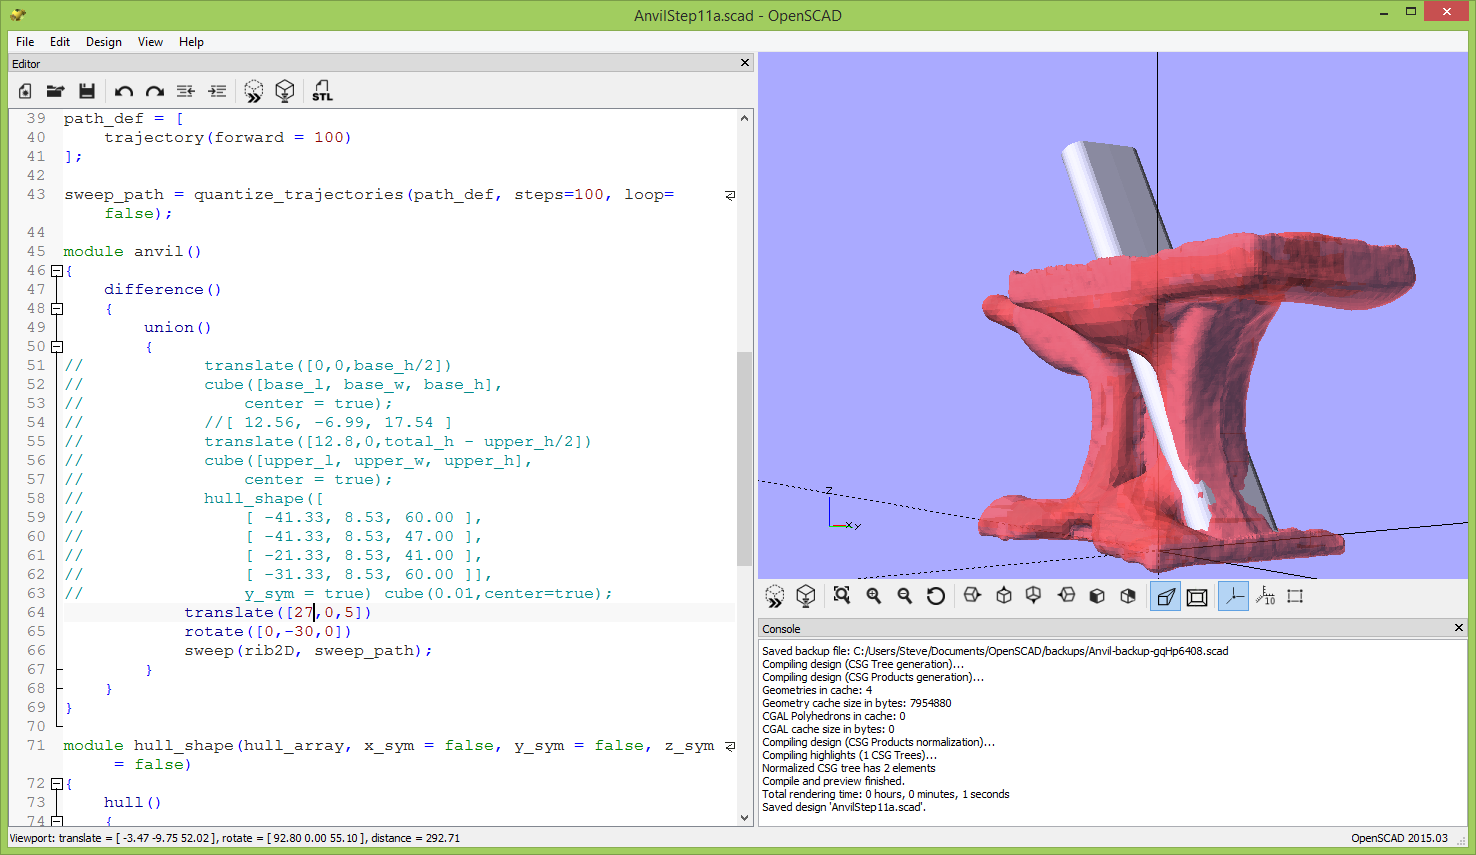Zoom out of the 3D view
Screen dimensions: 1476x855
[905, 596]
